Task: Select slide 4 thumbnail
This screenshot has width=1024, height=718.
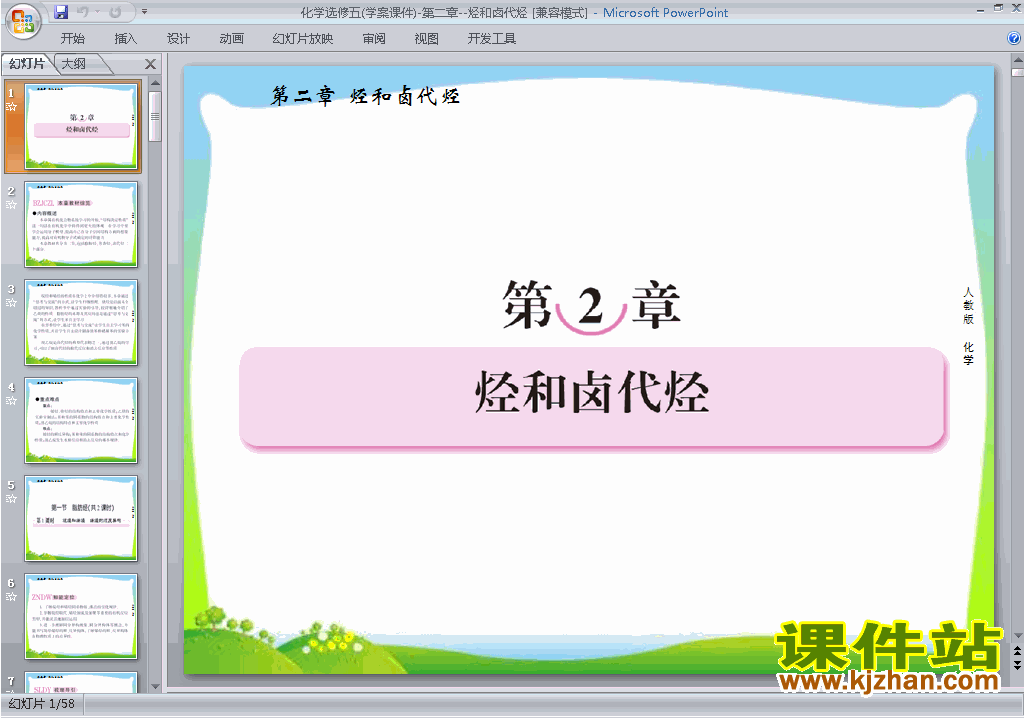Action: coord(81,420)
